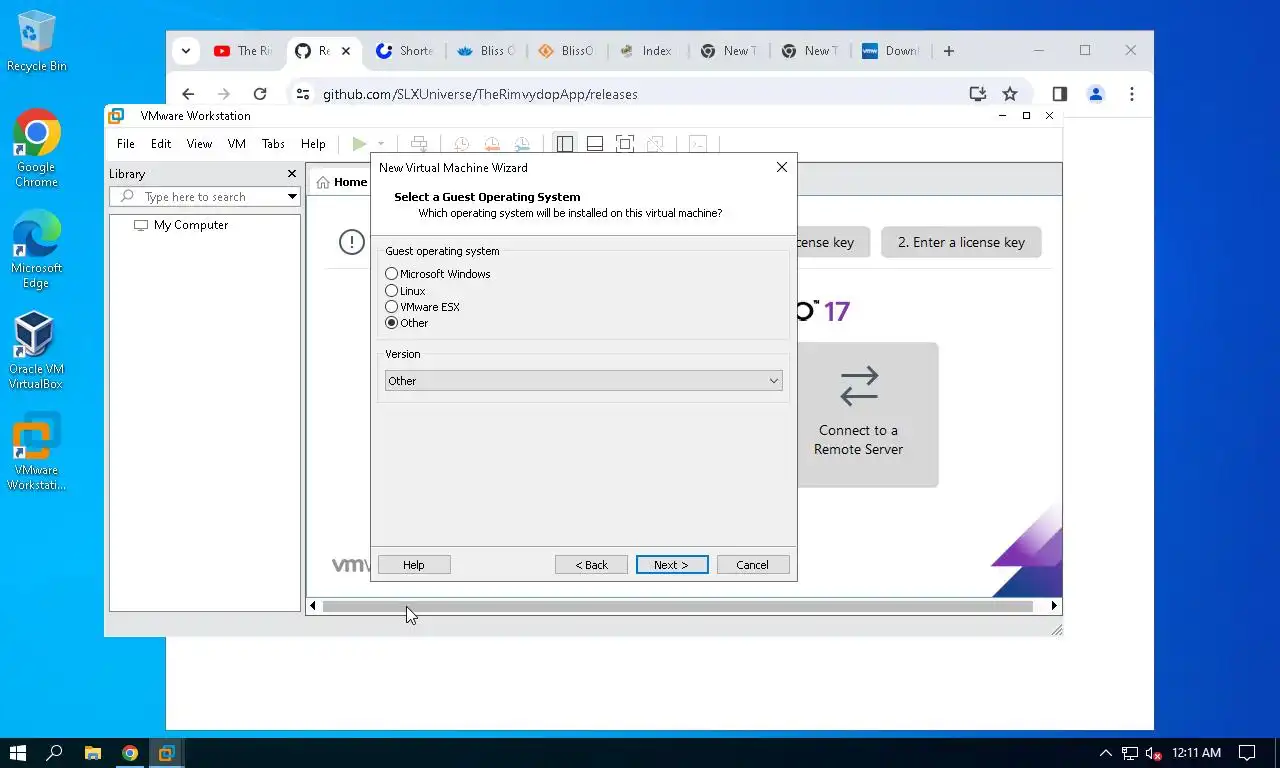Click the console view toolbar icon
The image size is (1280, 768).
tap(698, 144)
